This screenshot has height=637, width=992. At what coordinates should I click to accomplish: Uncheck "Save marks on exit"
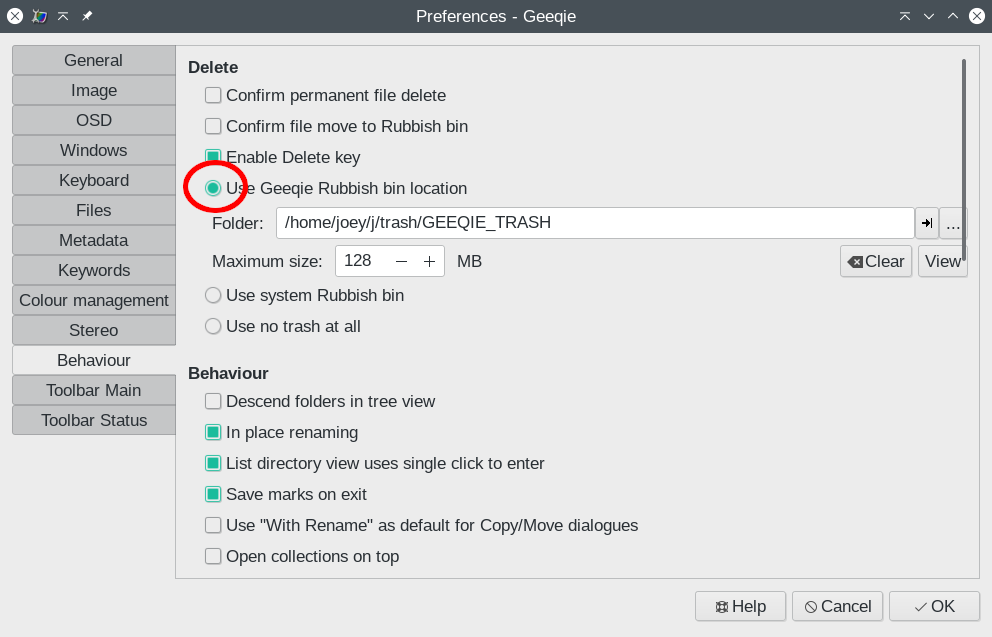click(213, 494)
